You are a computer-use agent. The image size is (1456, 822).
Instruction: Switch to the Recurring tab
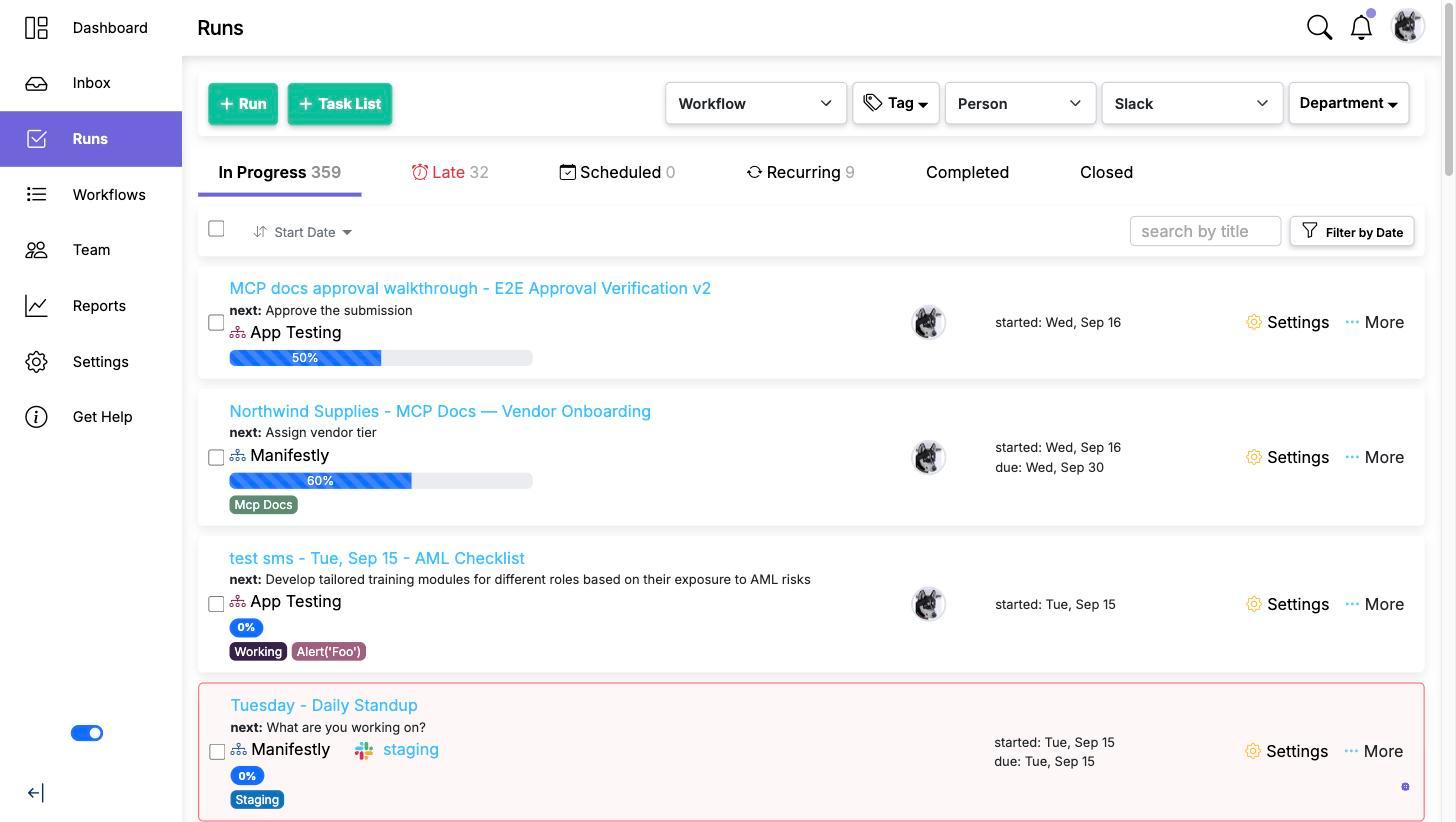coord(800,172)
